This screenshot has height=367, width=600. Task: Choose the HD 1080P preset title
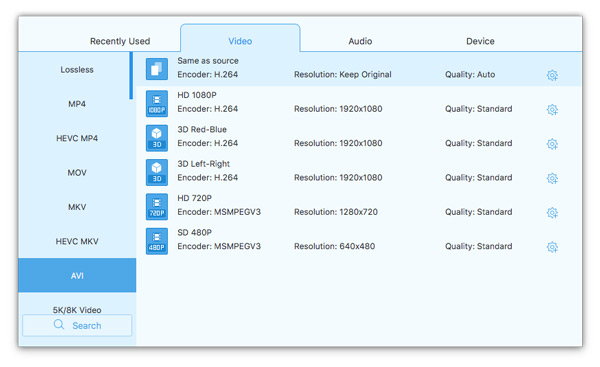coord(197,95)
